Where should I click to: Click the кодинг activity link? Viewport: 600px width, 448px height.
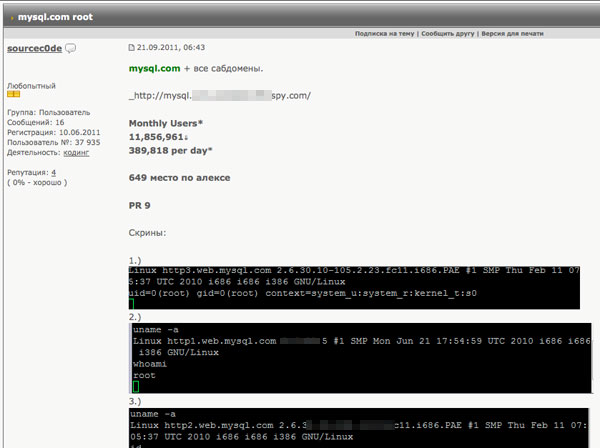[76, 153]
